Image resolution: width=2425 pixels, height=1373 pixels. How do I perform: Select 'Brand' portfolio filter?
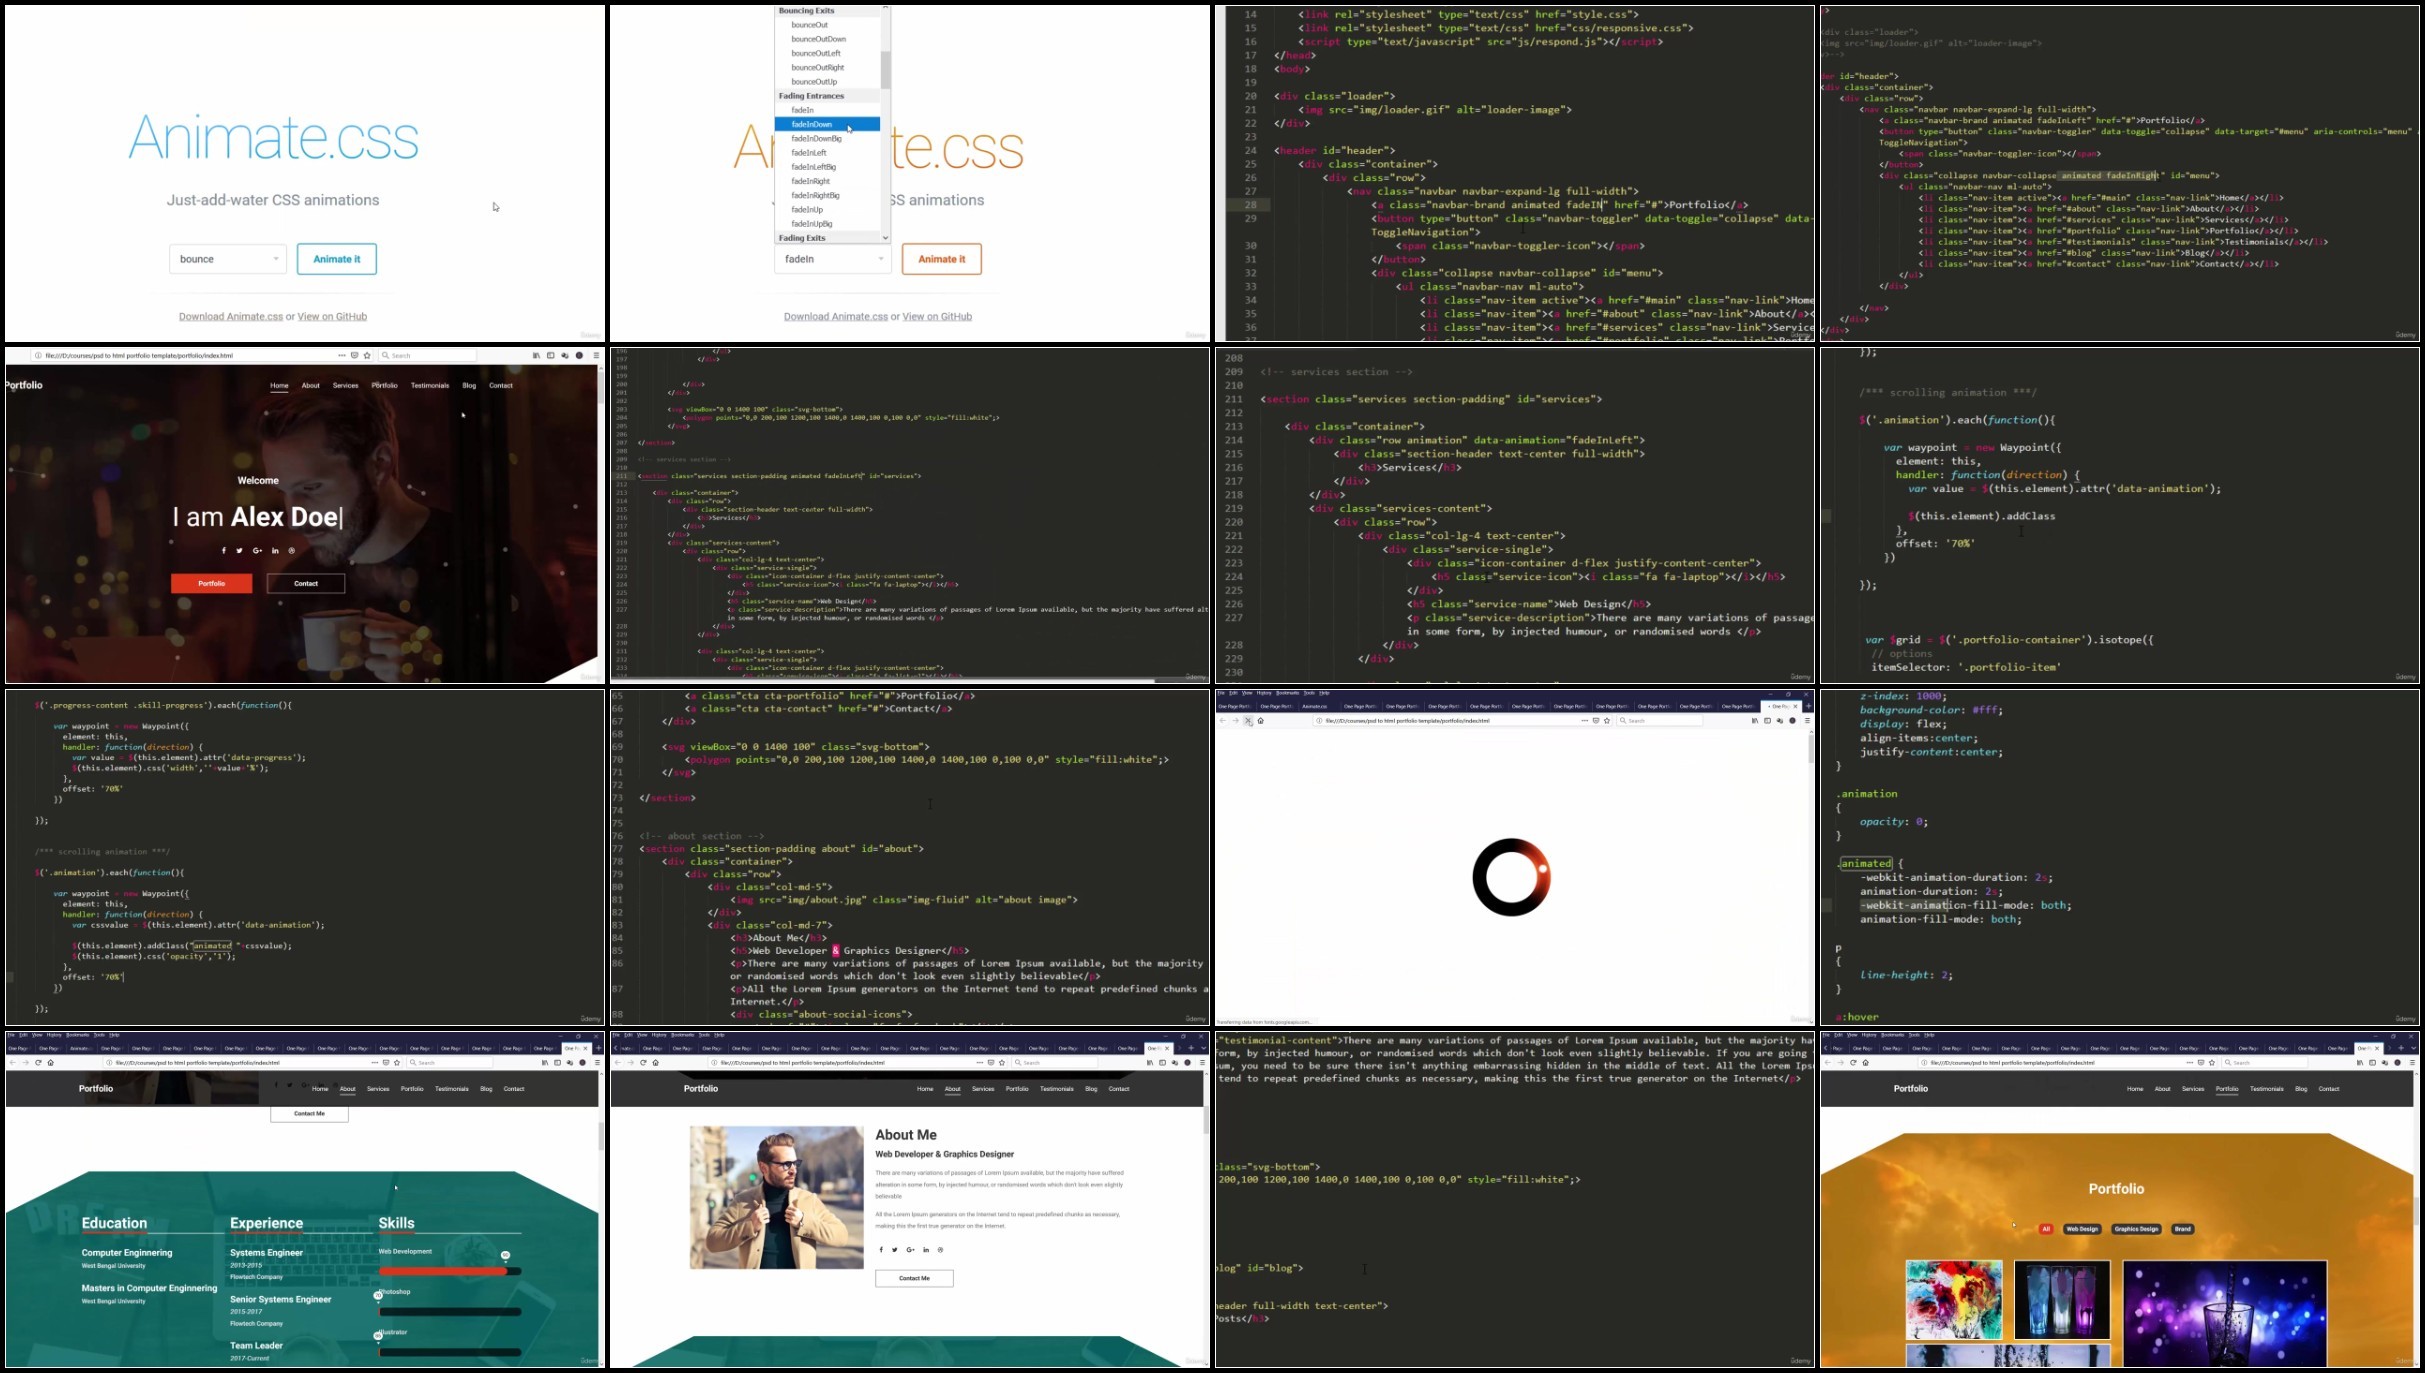tap(2183, 1229)
